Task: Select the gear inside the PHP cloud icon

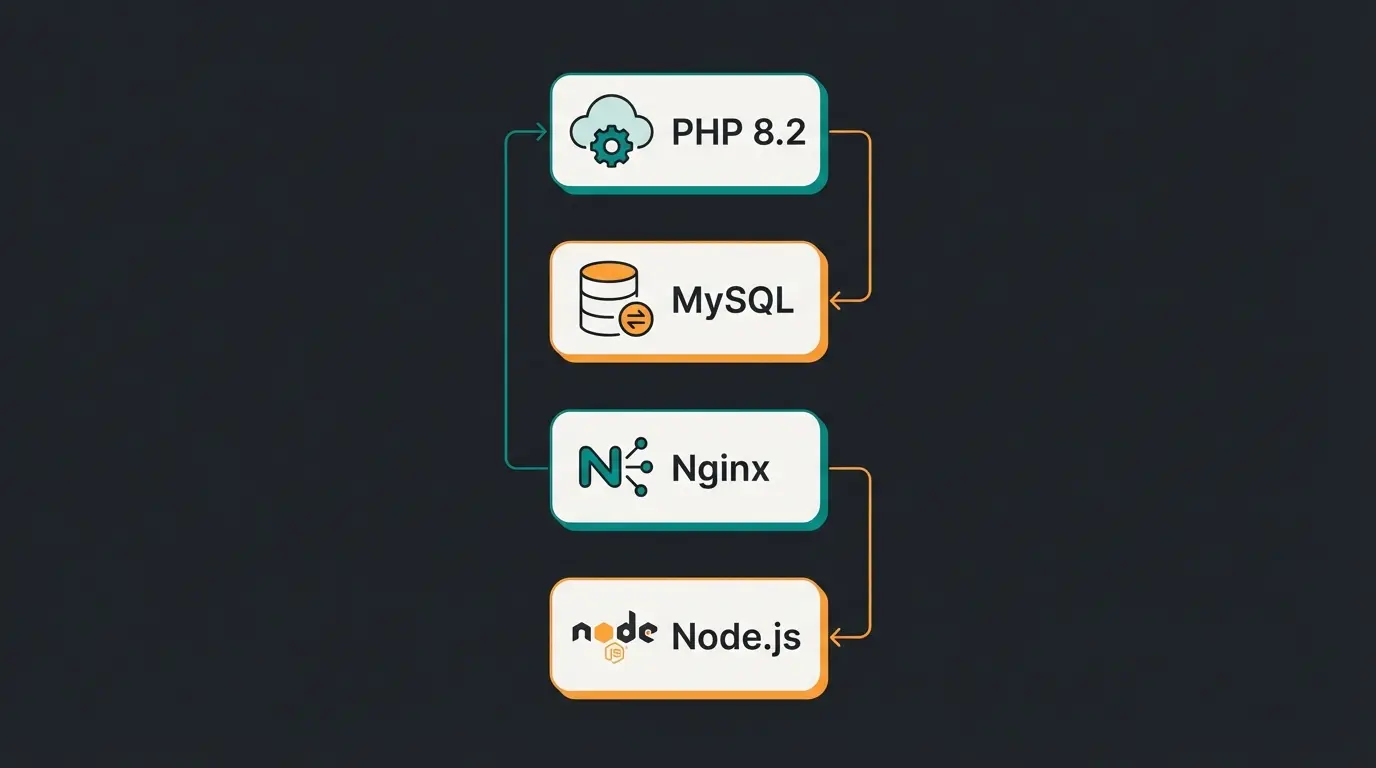Action: click(x=609, y=144)
